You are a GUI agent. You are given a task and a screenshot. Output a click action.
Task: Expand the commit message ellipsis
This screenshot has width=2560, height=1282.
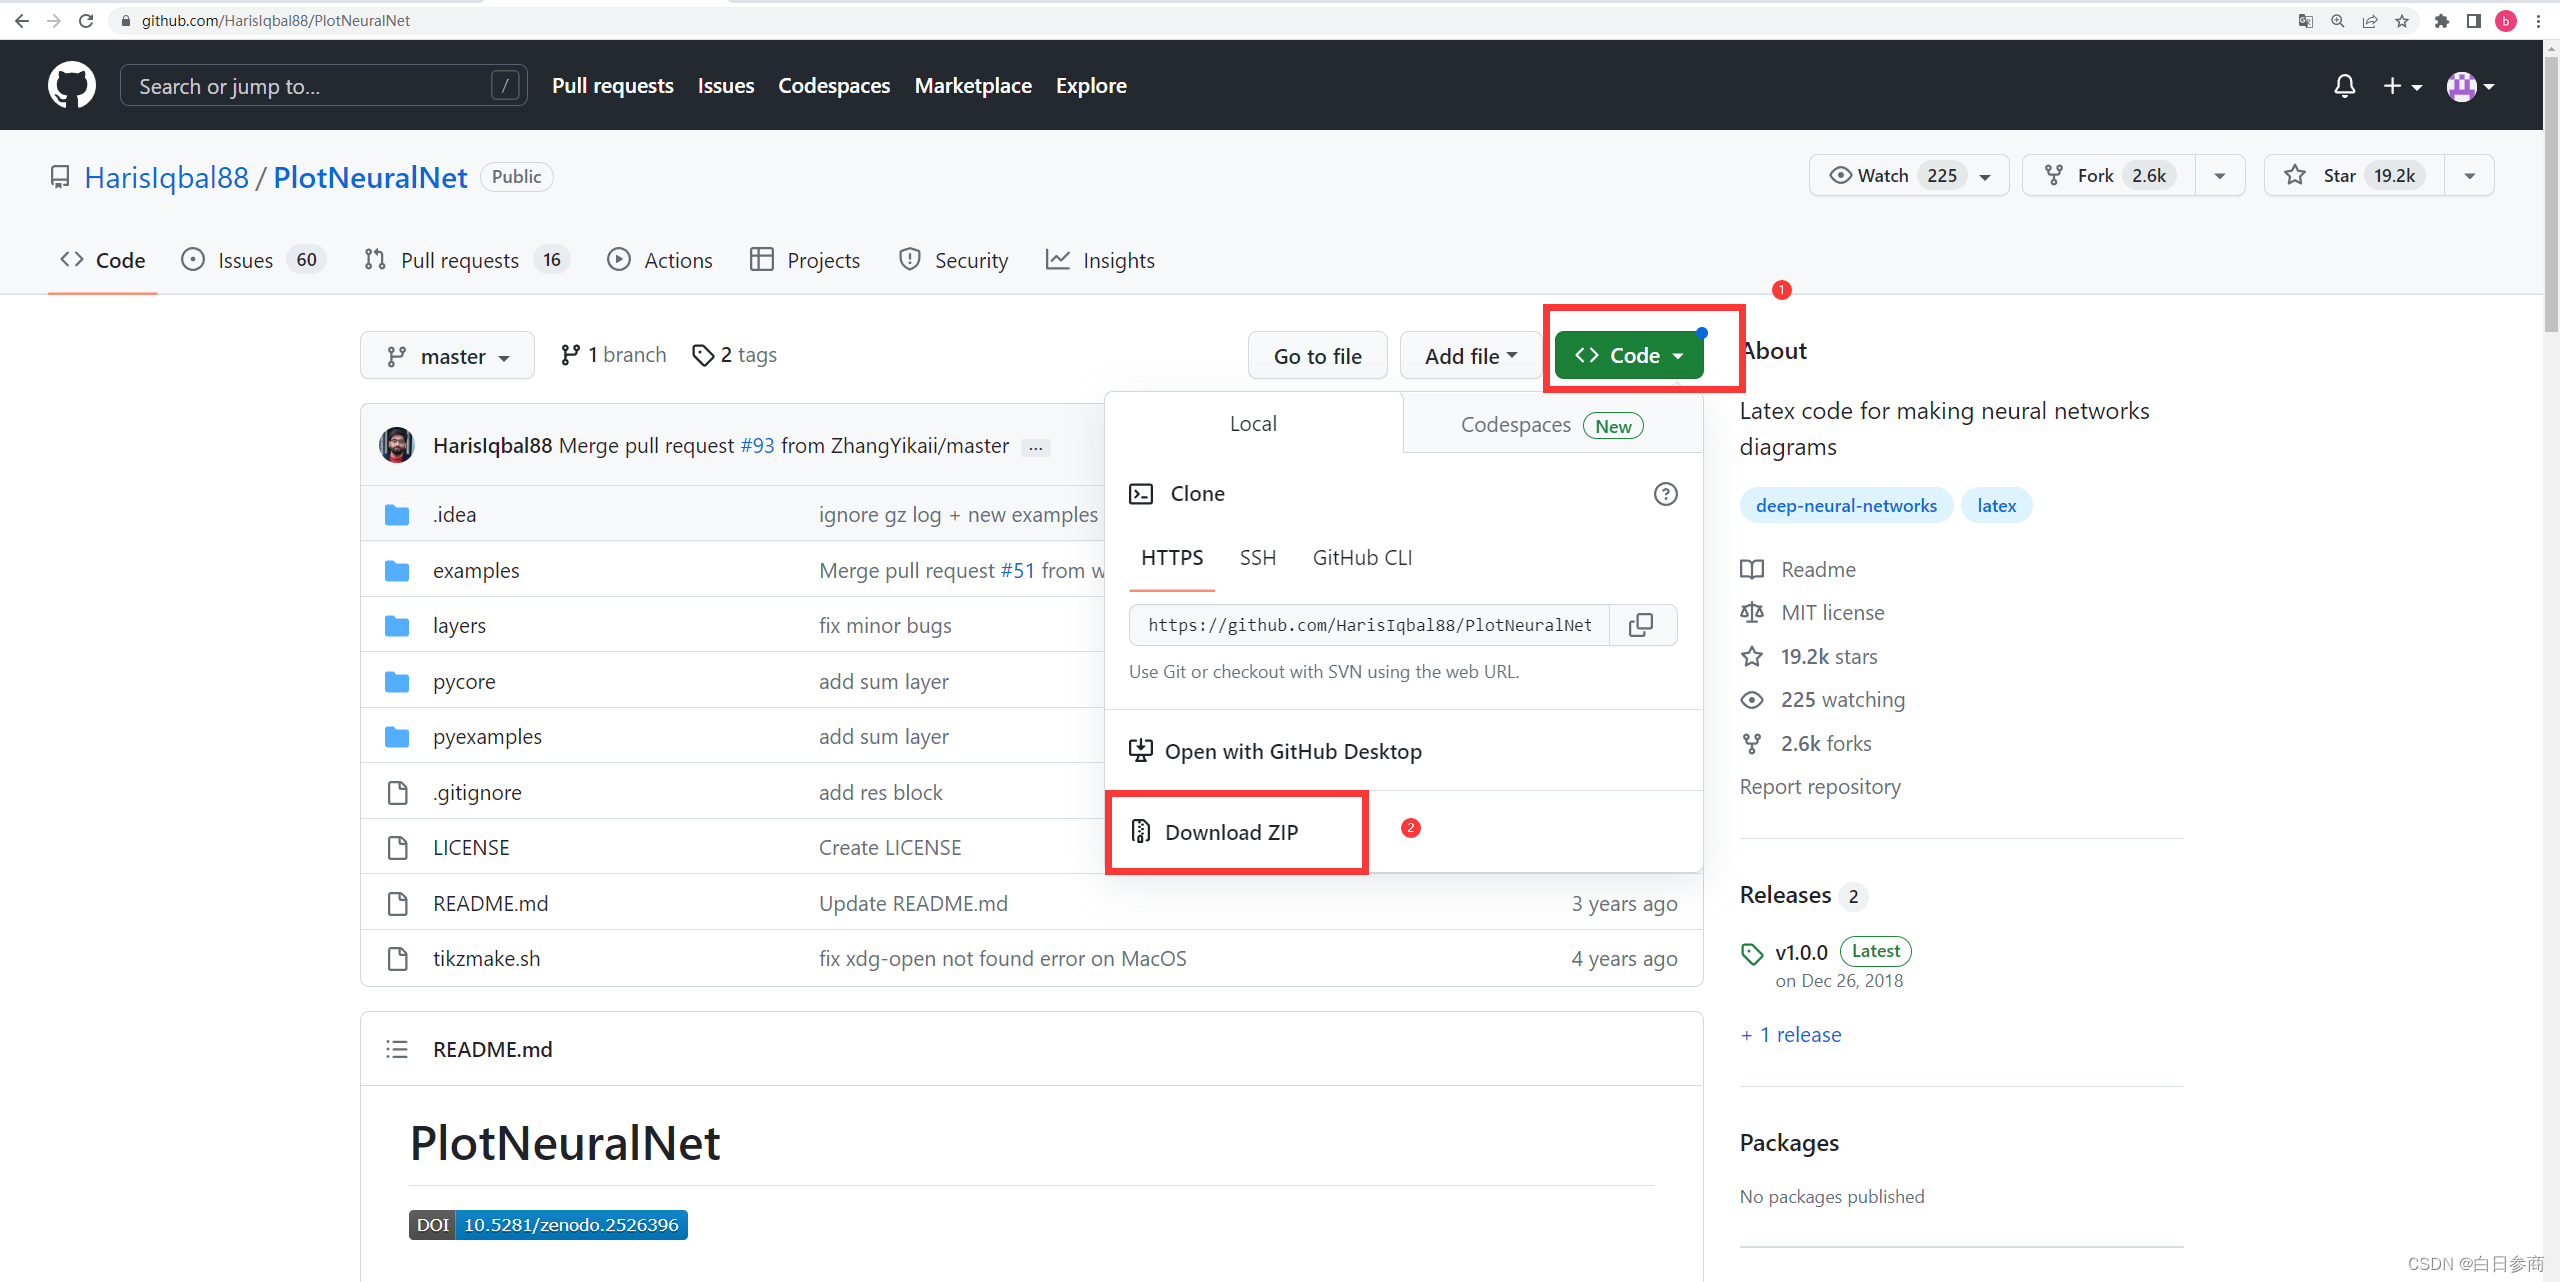click(1036, 447)
